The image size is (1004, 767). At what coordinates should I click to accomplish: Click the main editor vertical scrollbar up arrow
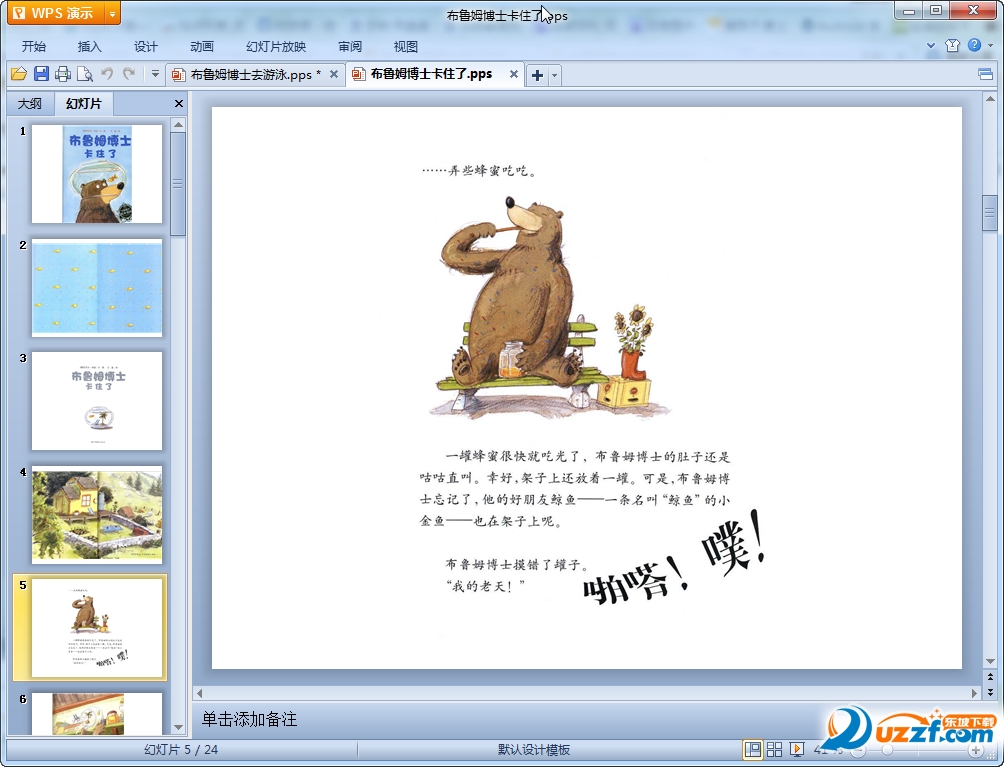tap(990, 99)
